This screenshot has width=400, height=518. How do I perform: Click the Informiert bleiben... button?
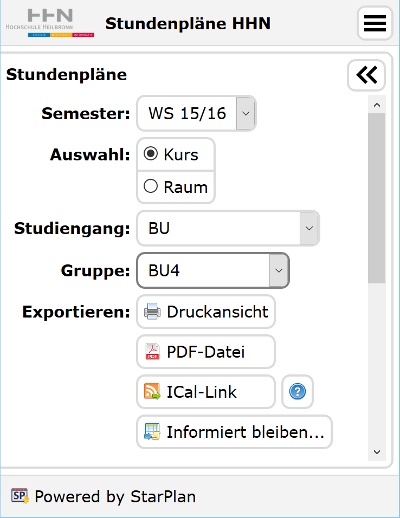point(234,432)
